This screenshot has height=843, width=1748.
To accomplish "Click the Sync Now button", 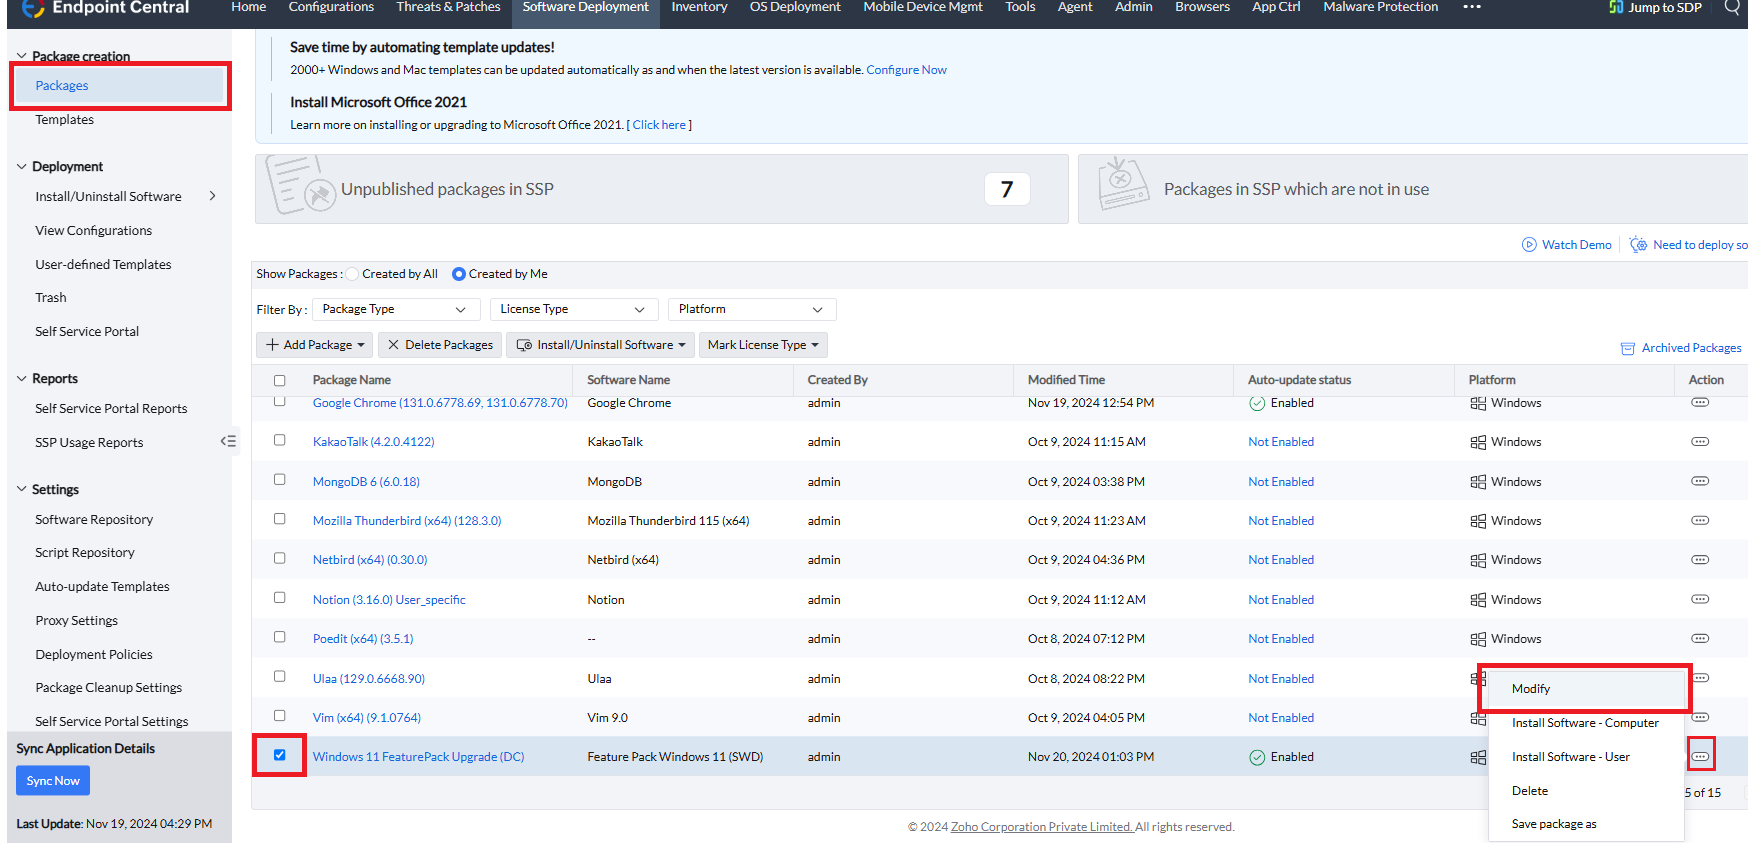I will [53, 781].
